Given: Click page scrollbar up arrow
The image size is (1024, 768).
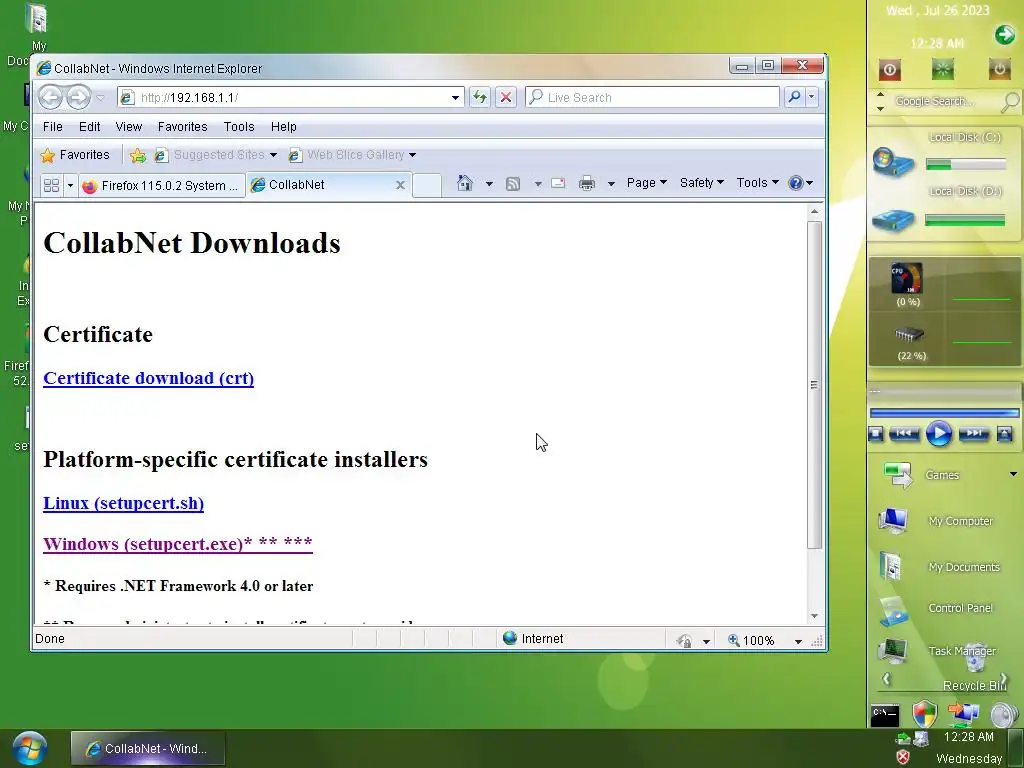Looking at the screenshot, I should pyautogui.click(x=814, y=212).
